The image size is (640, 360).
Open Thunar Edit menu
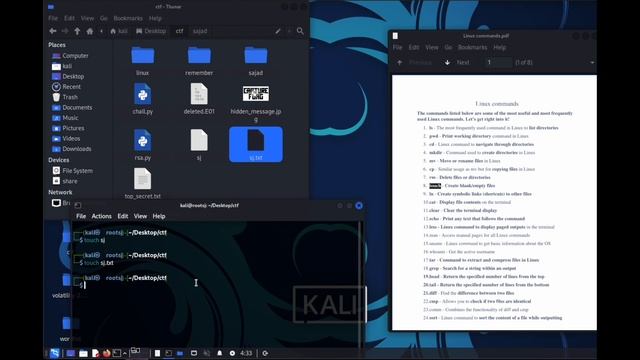click(x=69, y=18)
